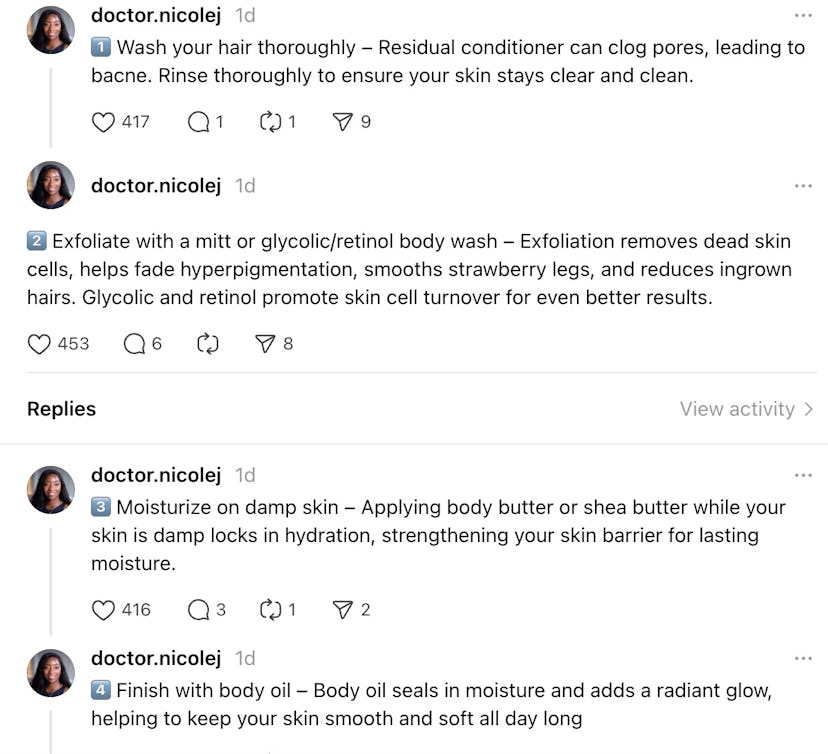Like the 'Moisturize on damp skin' post
This screenshot has height=754, width=828.
(x=104, y=610)
